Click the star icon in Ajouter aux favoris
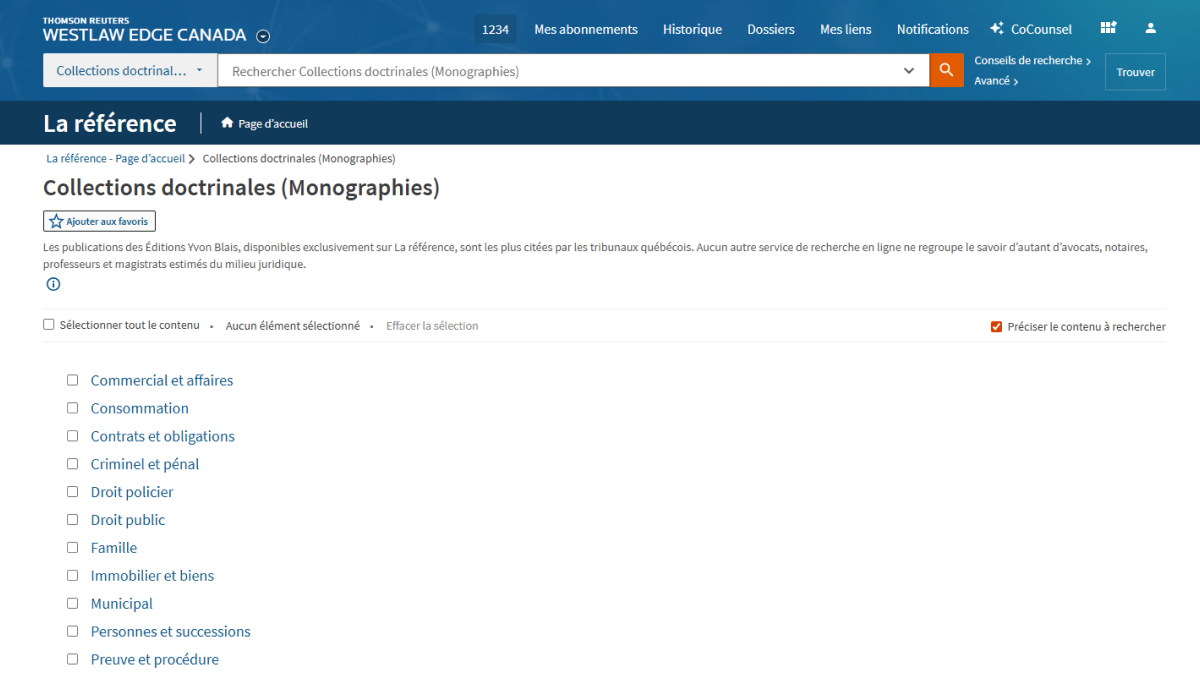1200x676 pixels. [x=56, y=221]
